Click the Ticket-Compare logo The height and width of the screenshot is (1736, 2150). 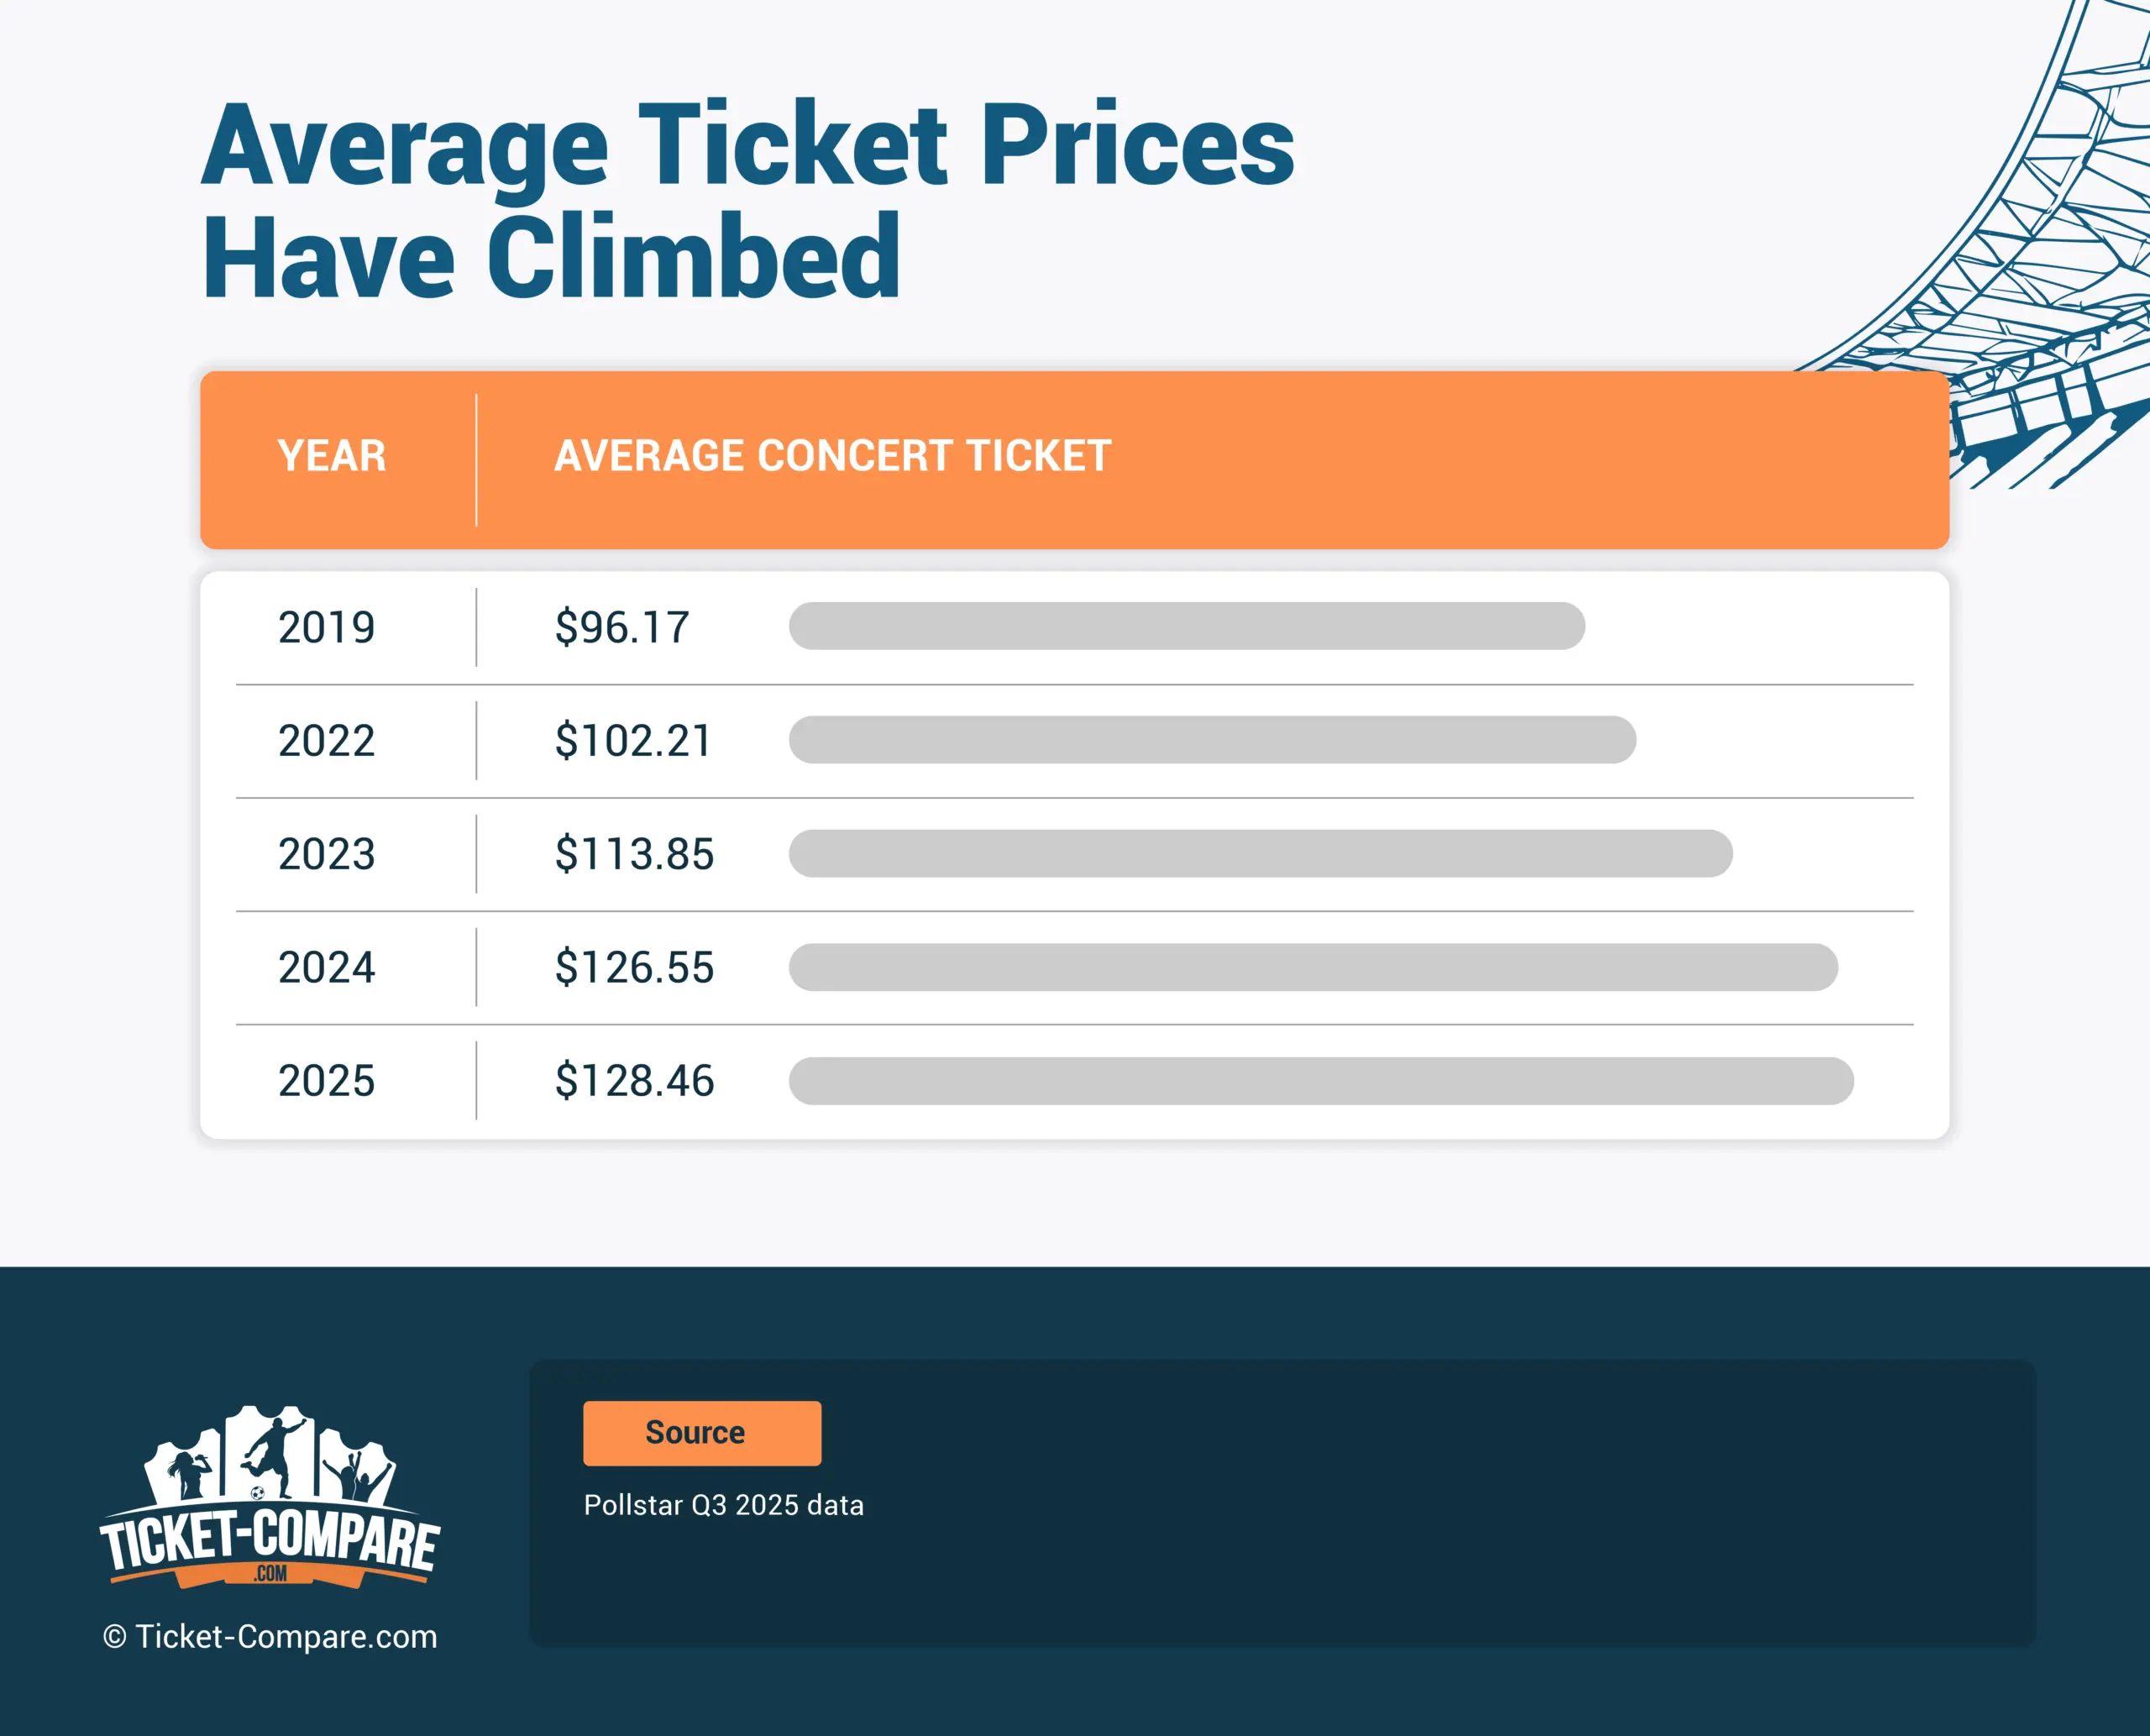tap(269, 1498)
